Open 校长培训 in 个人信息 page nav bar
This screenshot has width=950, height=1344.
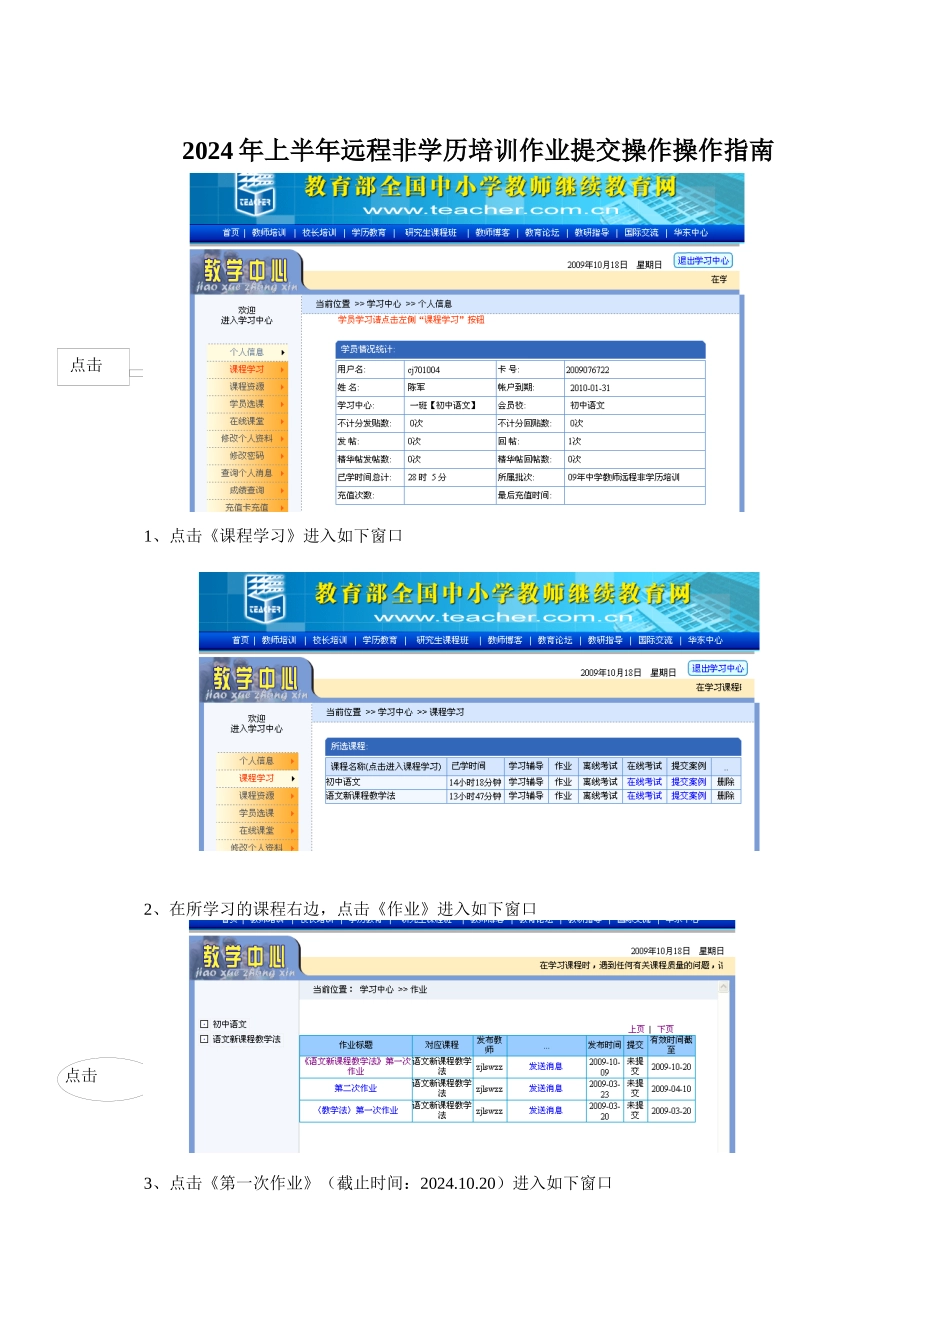(319, 233)
